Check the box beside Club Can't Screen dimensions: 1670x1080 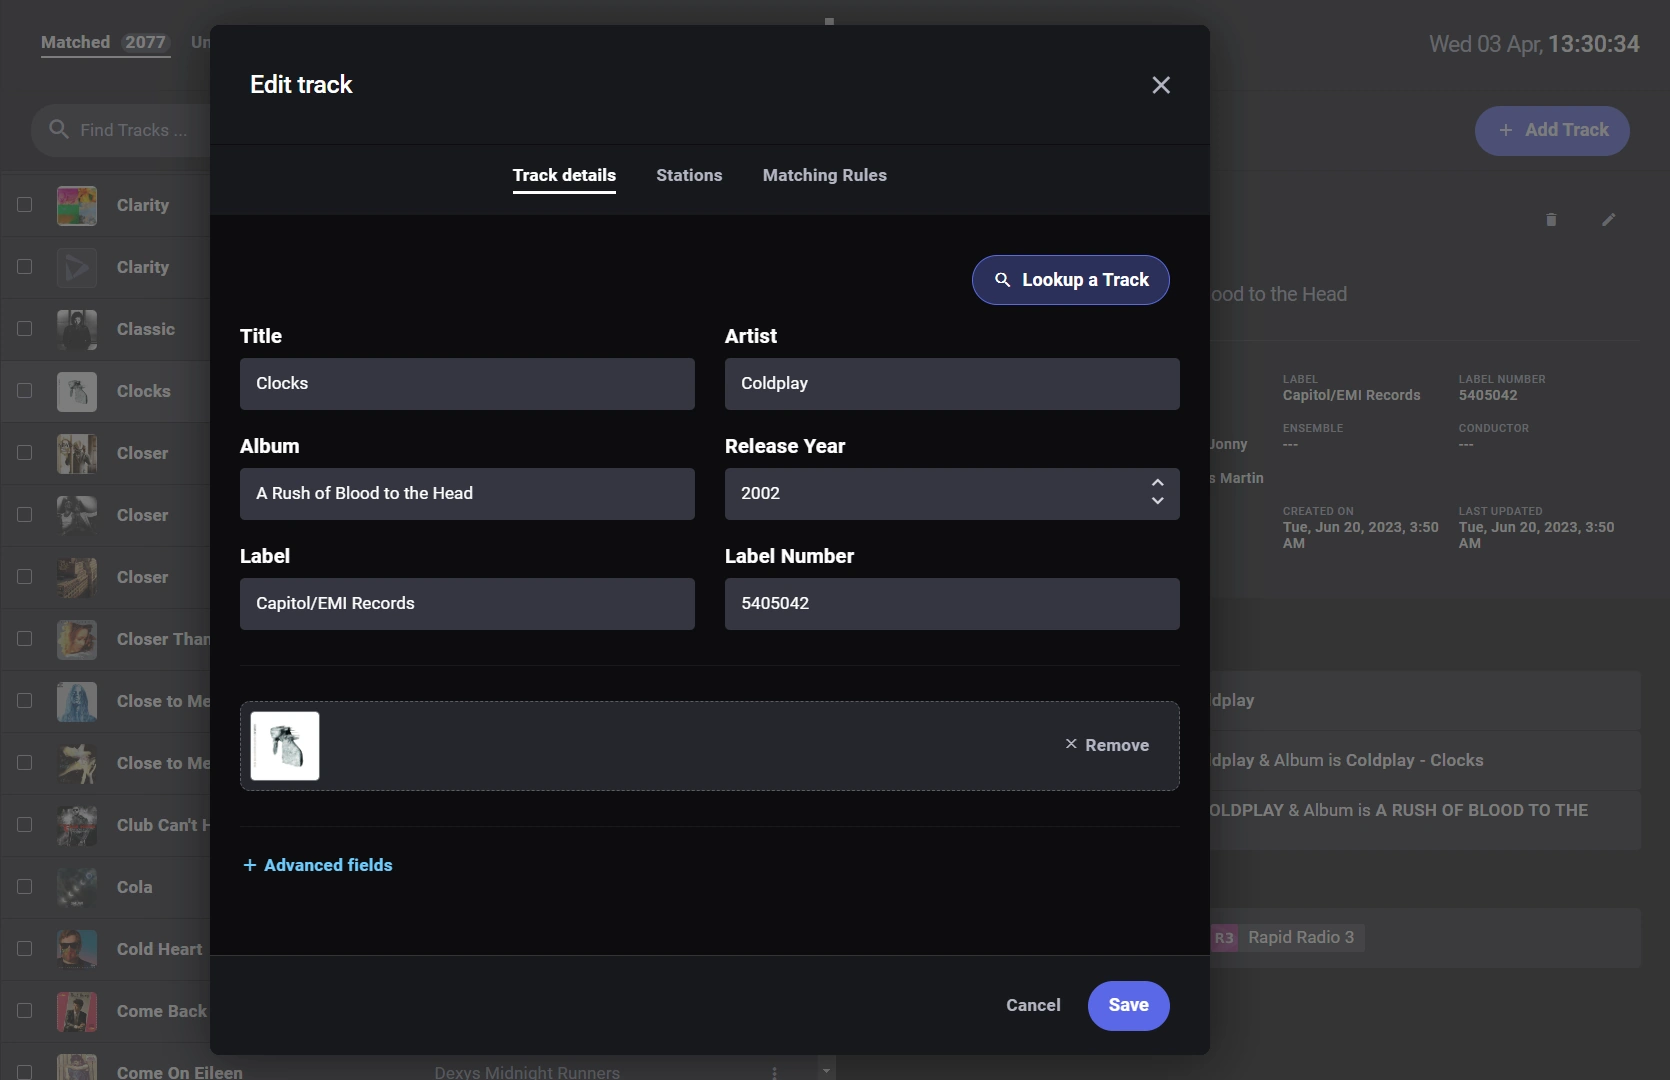point(25,825)
